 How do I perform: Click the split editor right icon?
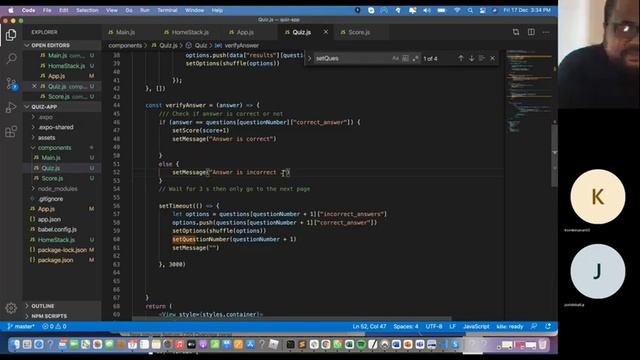tap(531, 32)
